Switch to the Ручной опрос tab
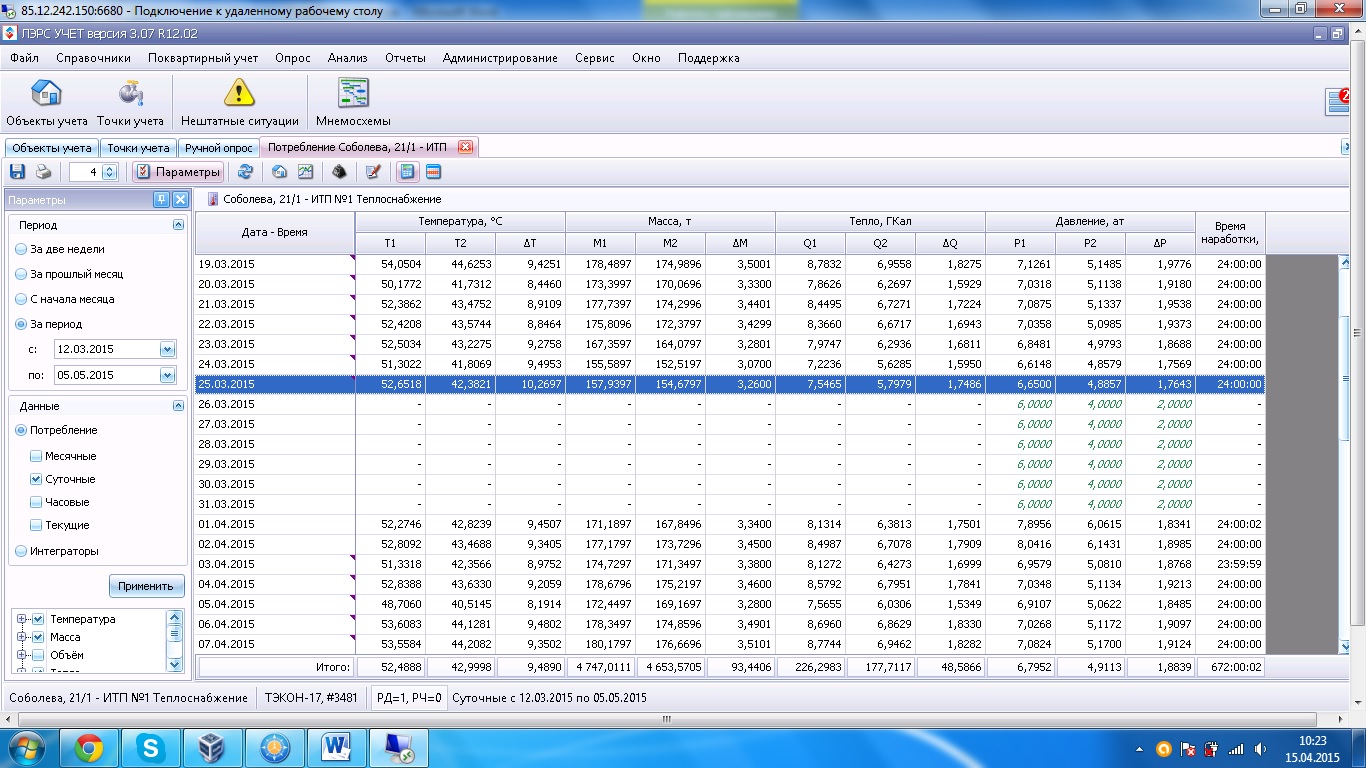The width and height of the screenshot is (1366, 768). 218,148
